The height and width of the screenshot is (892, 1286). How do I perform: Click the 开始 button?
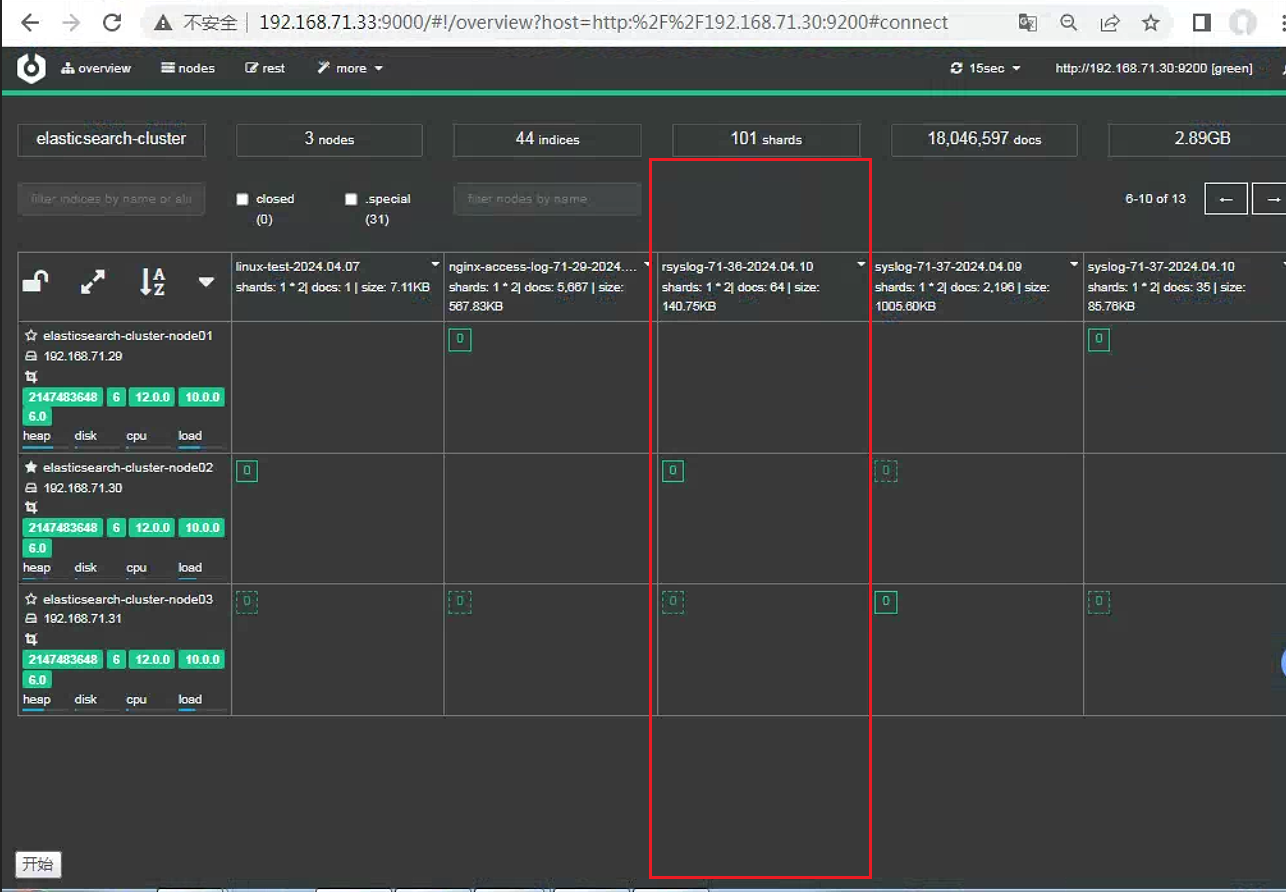point(38,864)
